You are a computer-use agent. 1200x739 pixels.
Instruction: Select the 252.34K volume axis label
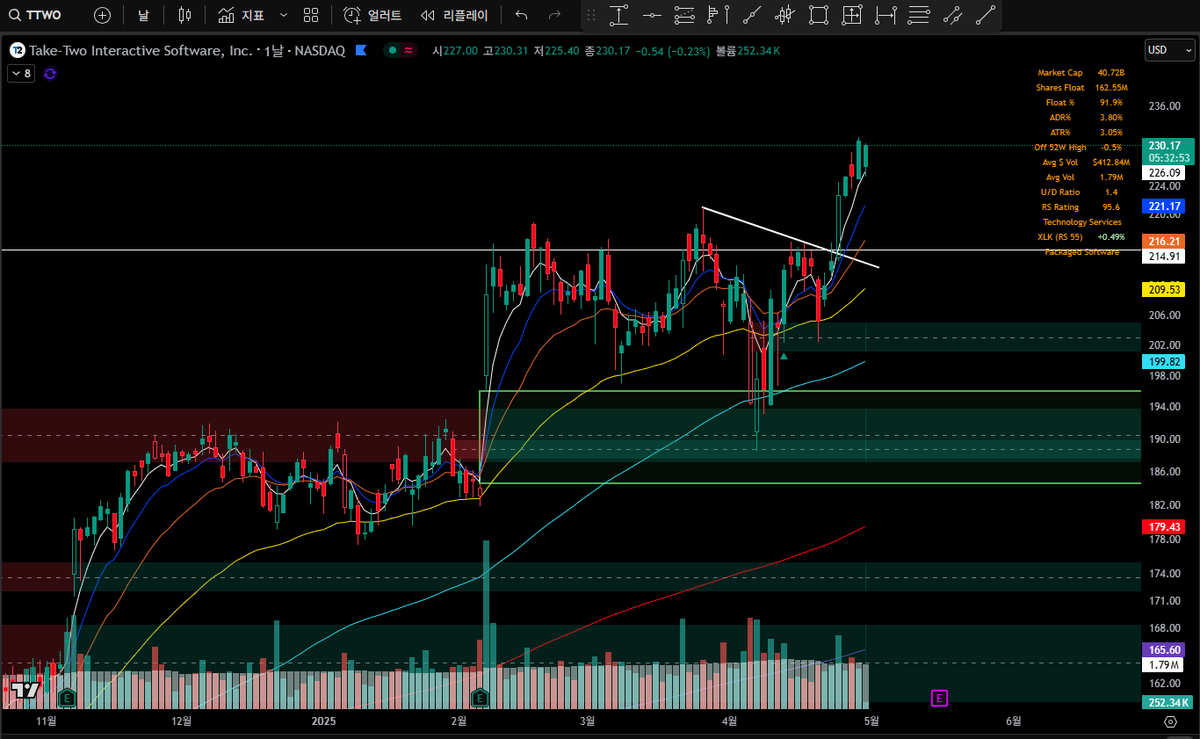[x=1166, y=702]
